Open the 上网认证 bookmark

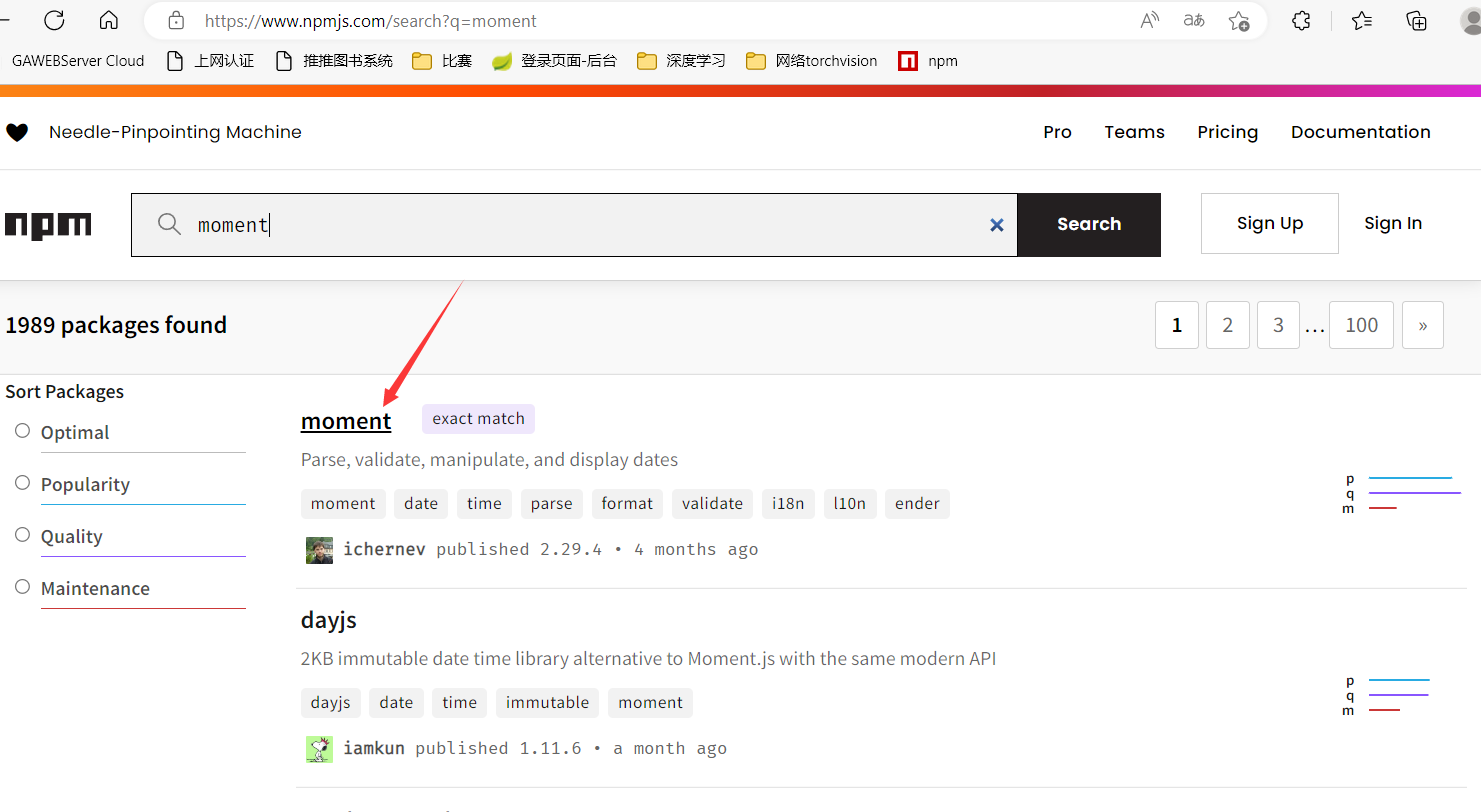coord(210,61)
